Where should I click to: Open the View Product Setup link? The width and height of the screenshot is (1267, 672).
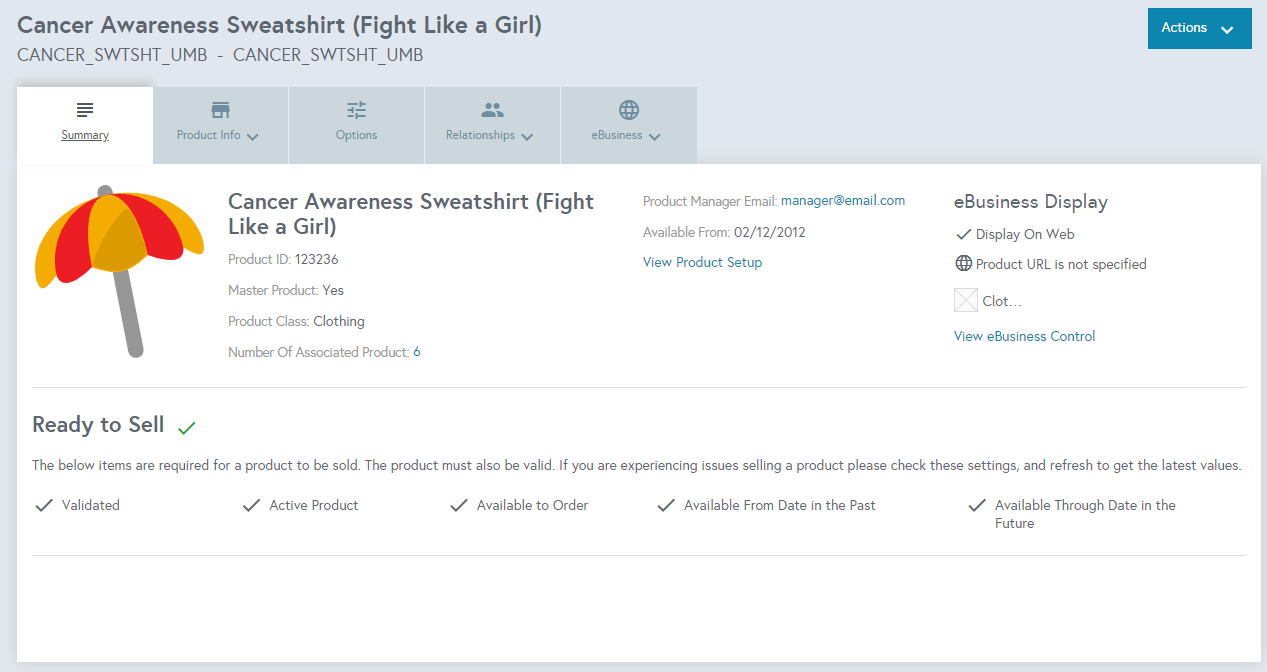pos(702,262)
